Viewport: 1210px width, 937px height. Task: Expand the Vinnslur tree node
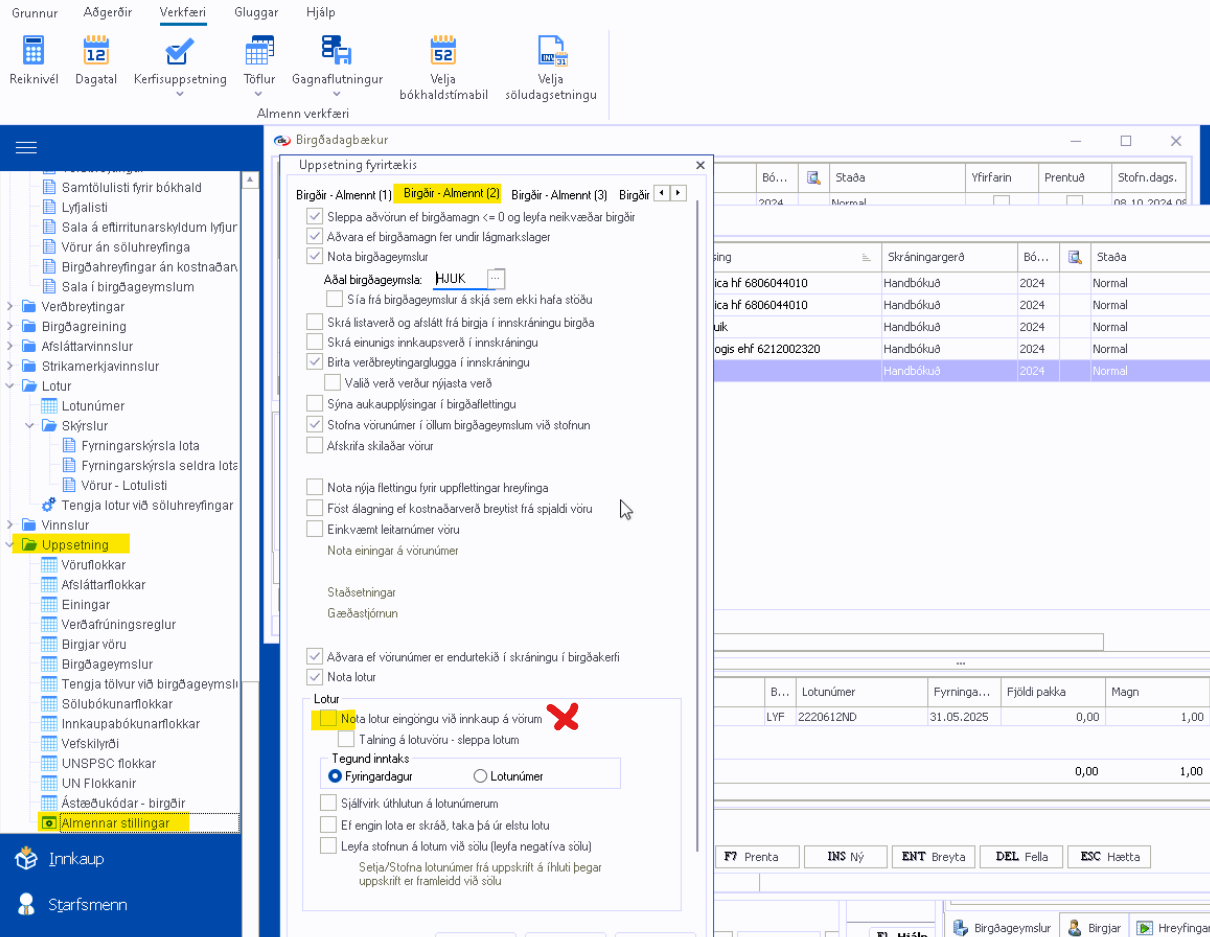click(12, 525)
